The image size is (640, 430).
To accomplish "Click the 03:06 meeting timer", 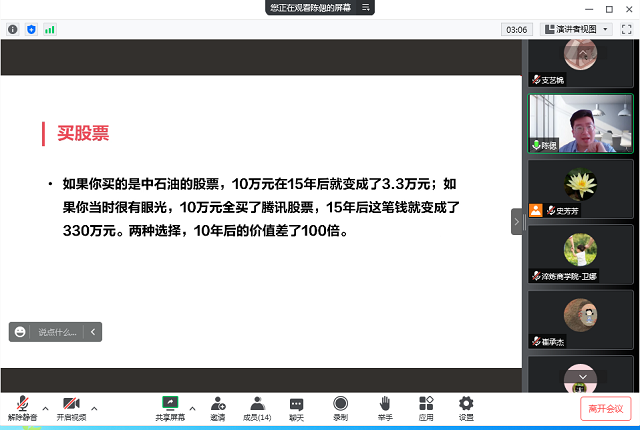I will (x=516, y=29).
